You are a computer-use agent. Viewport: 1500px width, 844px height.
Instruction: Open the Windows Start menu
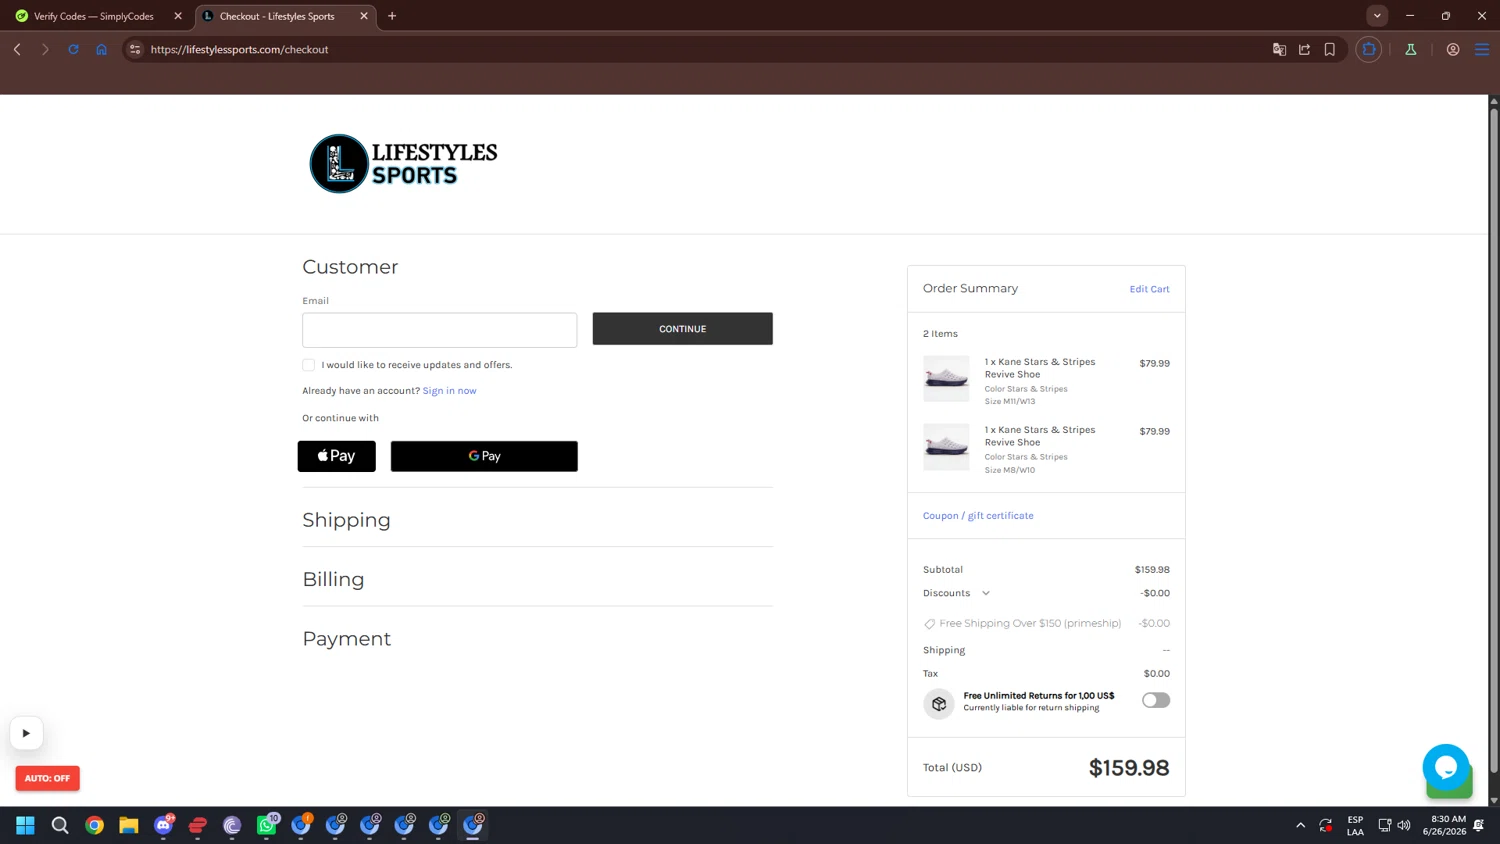point(26,825)
